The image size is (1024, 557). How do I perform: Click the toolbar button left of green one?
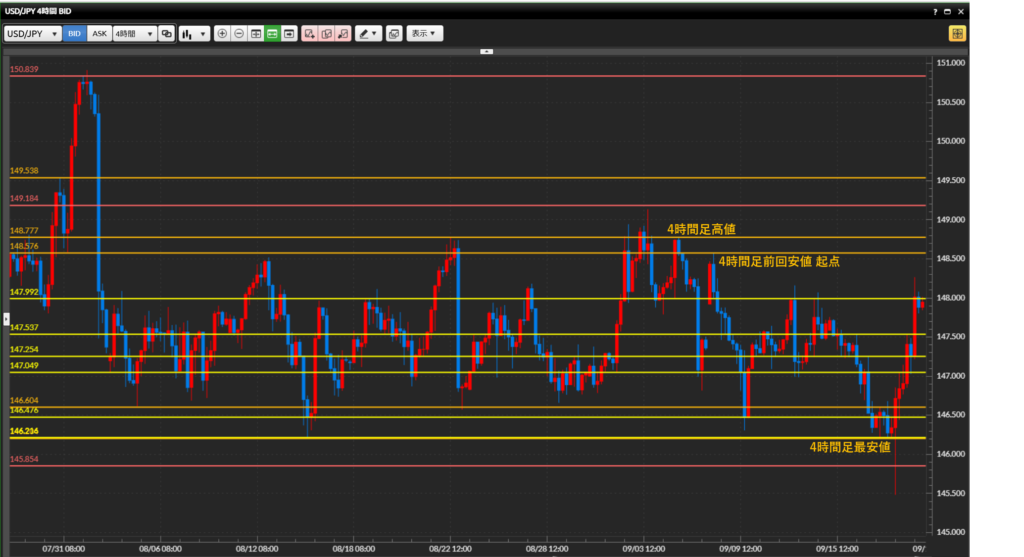(x=256, y=33)
